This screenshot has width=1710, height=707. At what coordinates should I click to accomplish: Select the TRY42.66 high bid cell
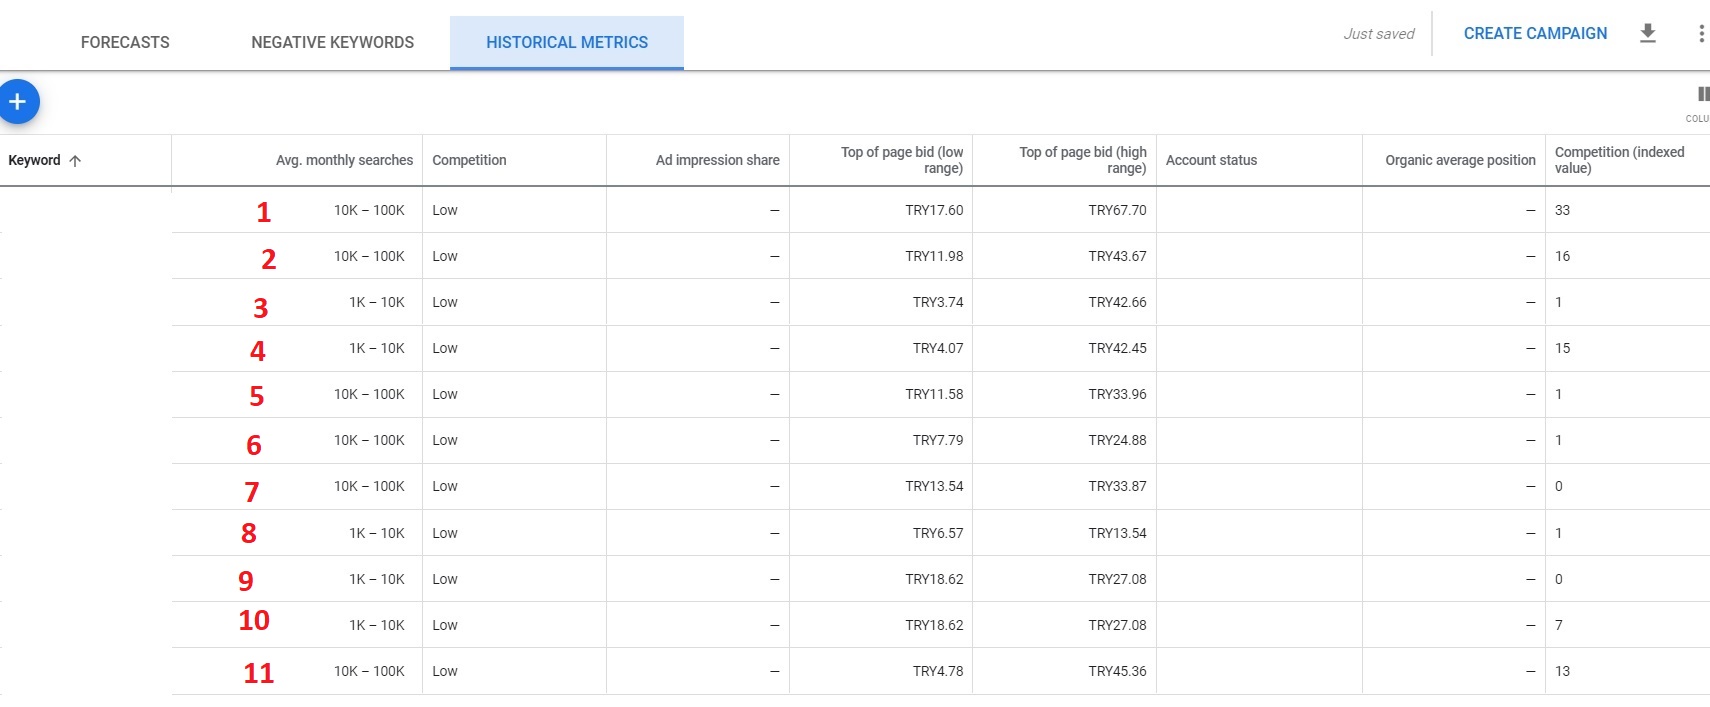coord(1117,302)
